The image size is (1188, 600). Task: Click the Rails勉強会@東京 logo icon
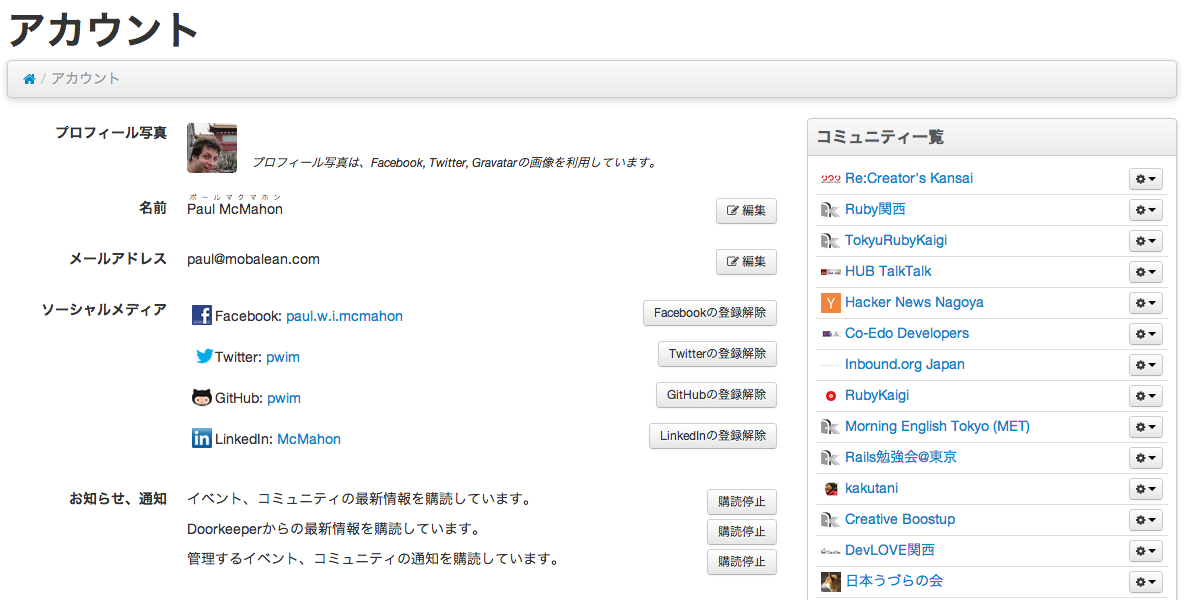point(830,458)
